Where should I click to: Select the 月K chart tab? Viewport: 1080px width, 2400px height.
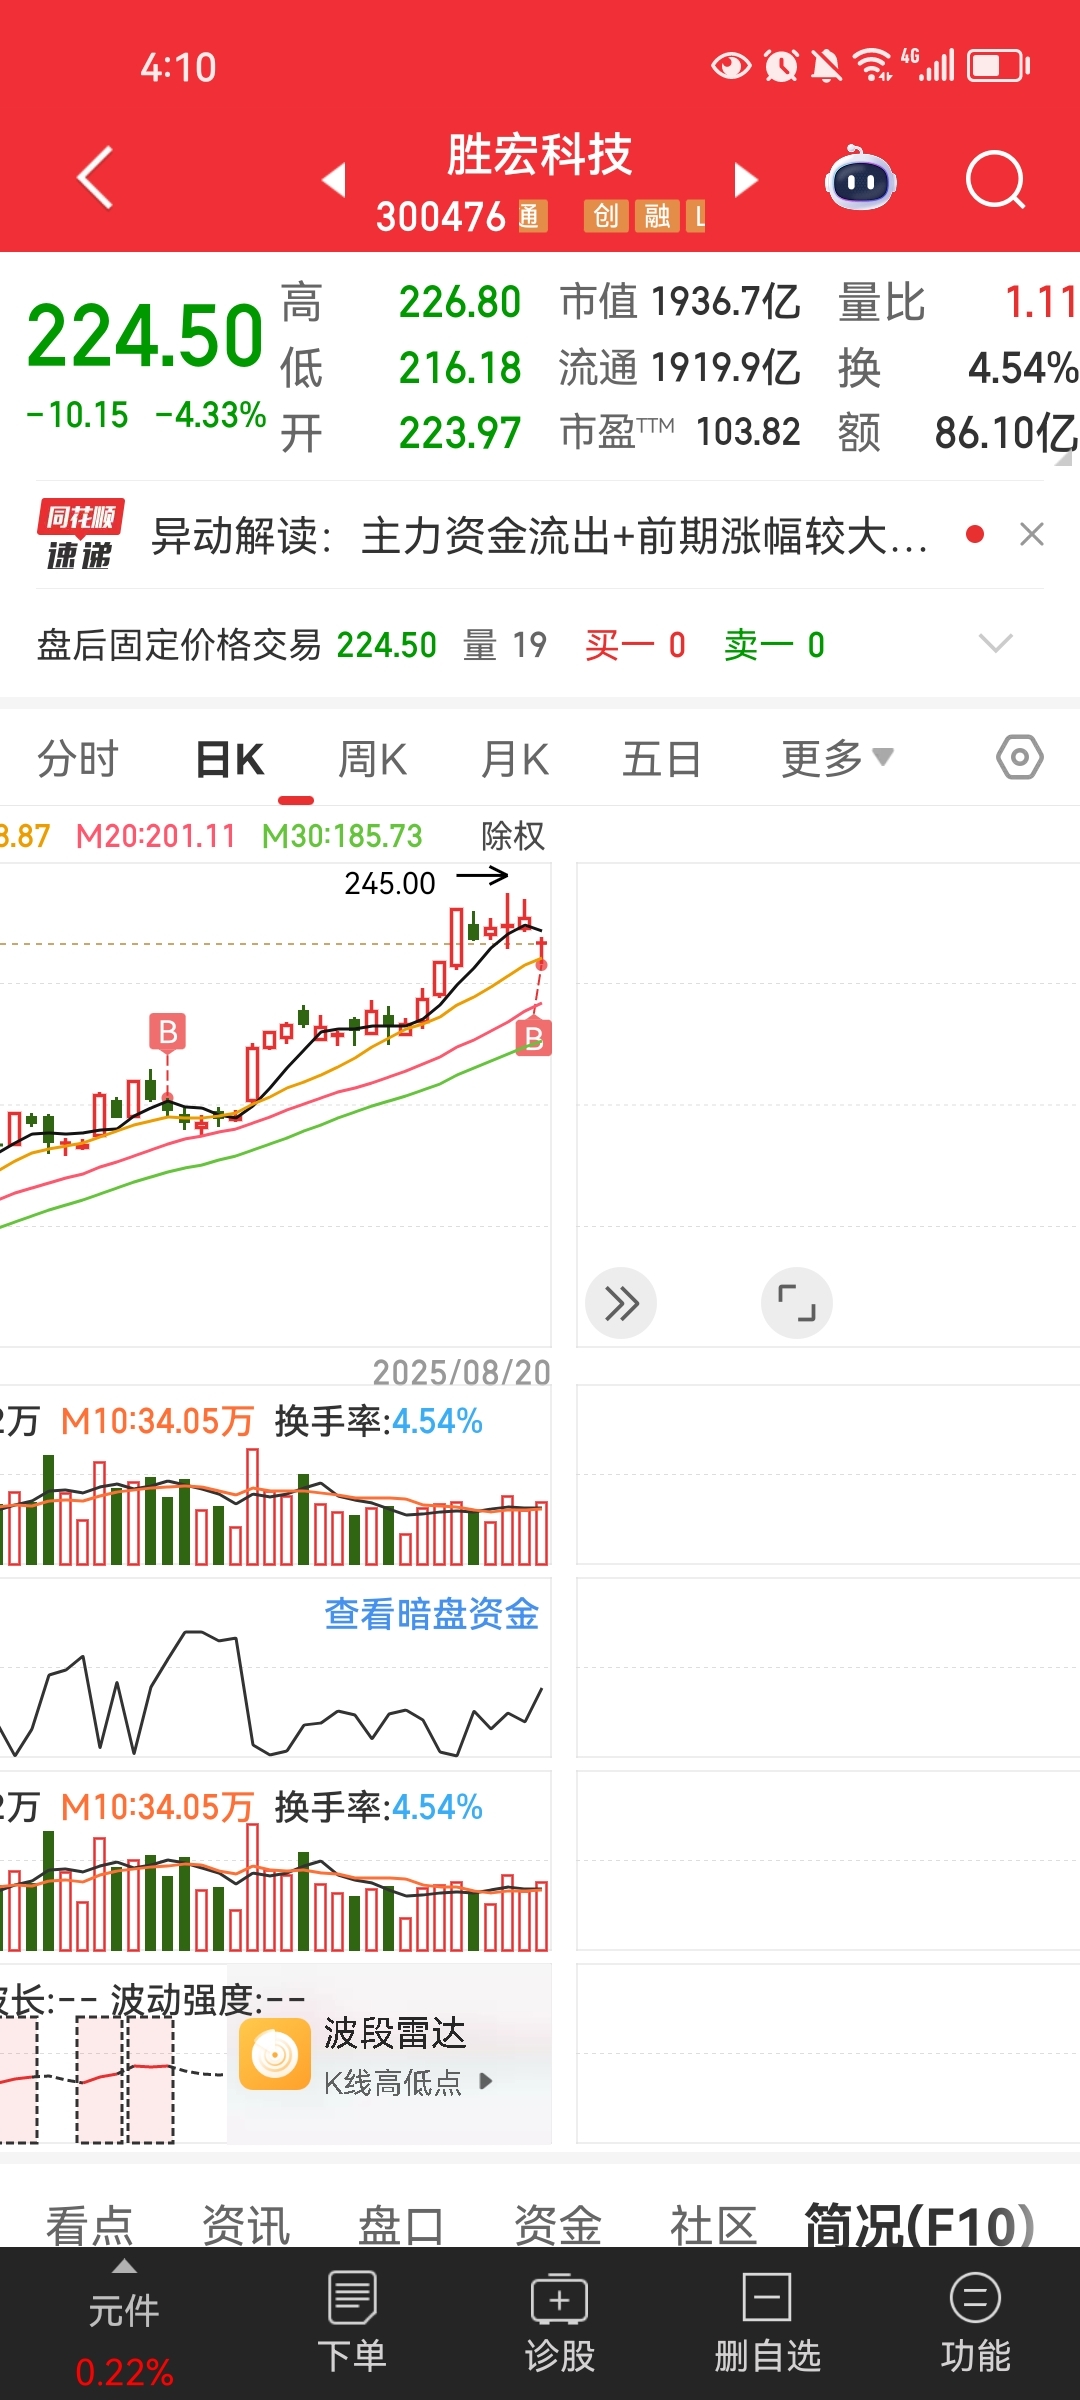(515, 759)
